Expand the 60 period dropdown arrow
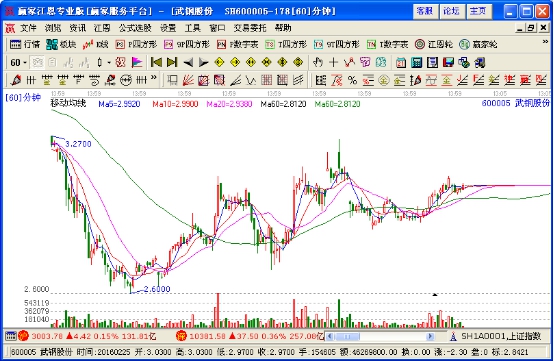This screenshot has width=554, height=361. pos(25,63)
